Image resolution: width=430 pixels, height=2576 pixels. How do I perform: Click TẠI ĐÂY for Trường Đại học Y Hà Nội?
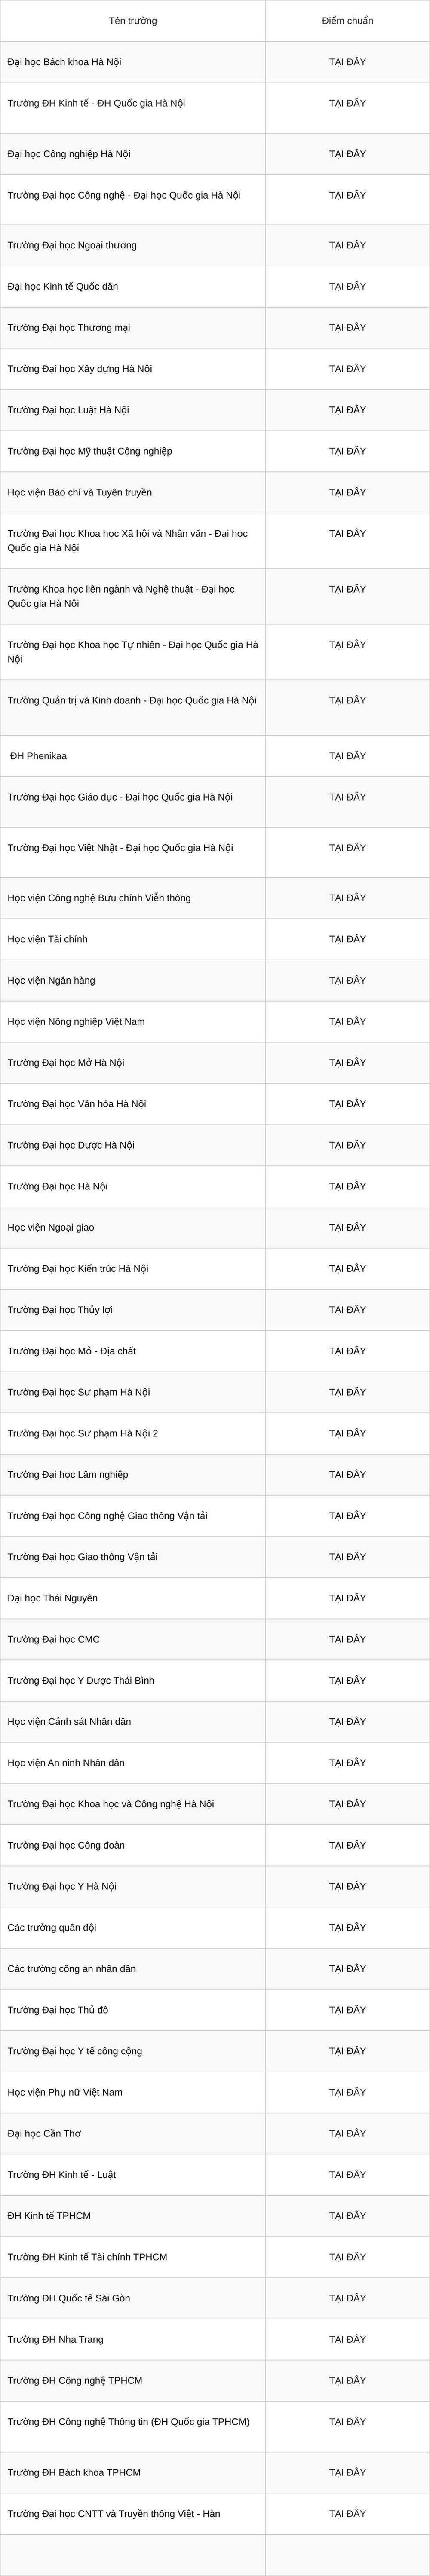[347, 1886]
